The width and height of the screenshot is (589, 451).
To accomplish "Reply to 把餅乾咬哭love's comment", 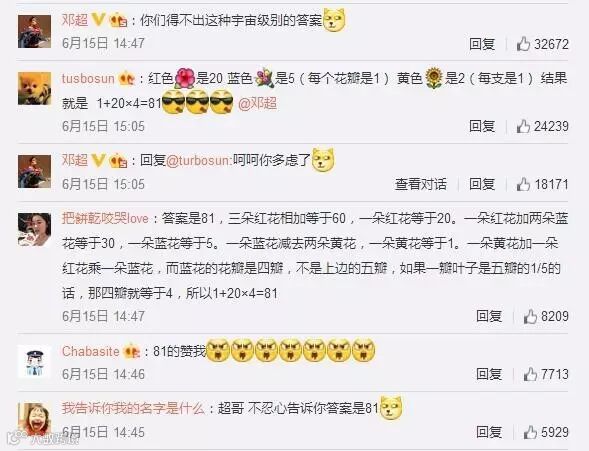I will tap(489, 317).
